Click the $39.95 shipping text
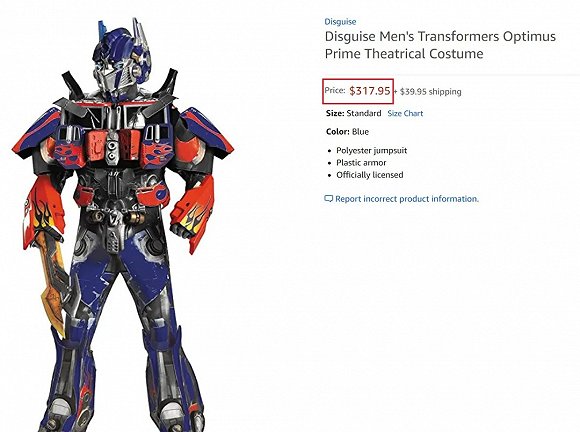 [431, 91]
